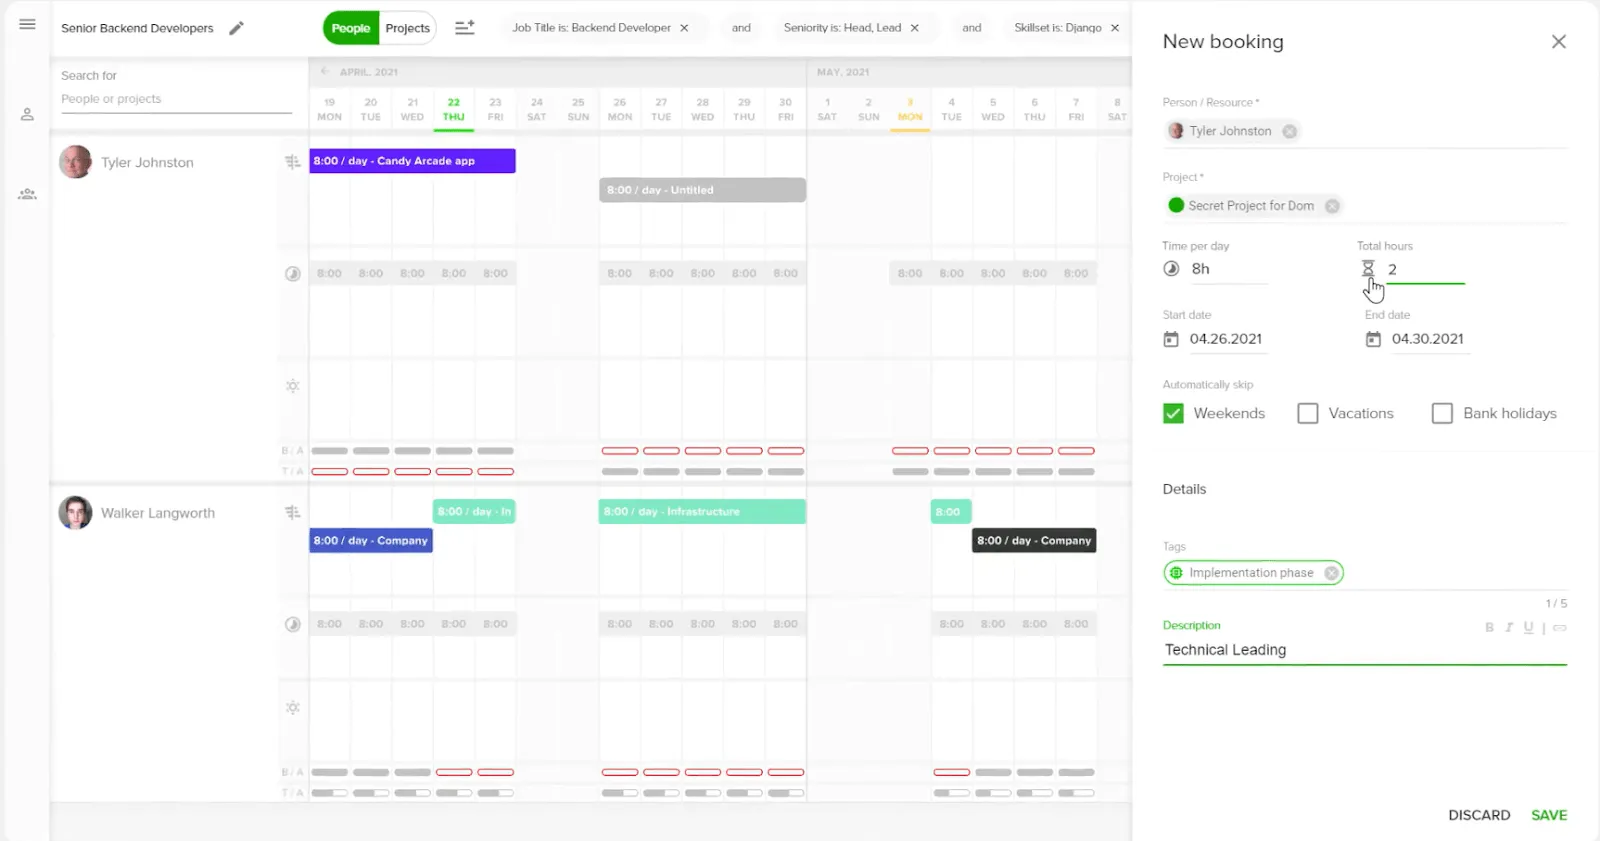Toggle the second 'and' filter operator
Image resolution: width=1600 pixels, height=841 pixels.
[x=972, y=28]
